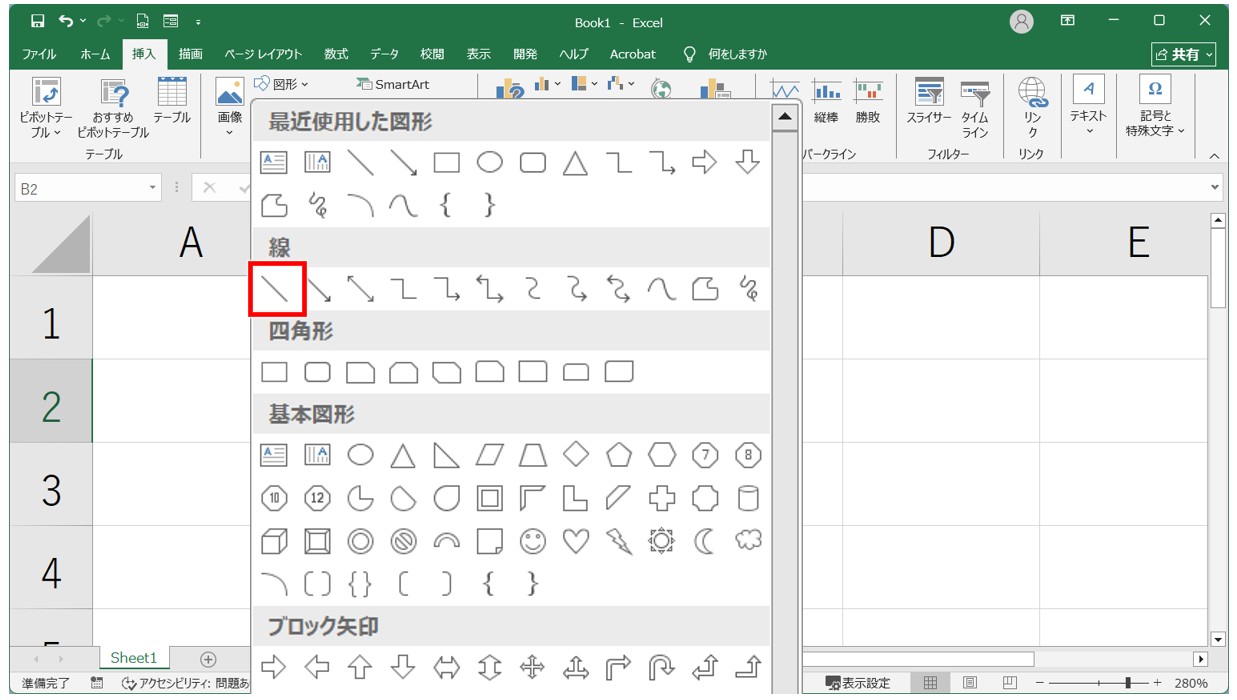Choose the plain rectangle in 四角形 section
This screenshot has width=1237, height=700.
pos(275,372)
